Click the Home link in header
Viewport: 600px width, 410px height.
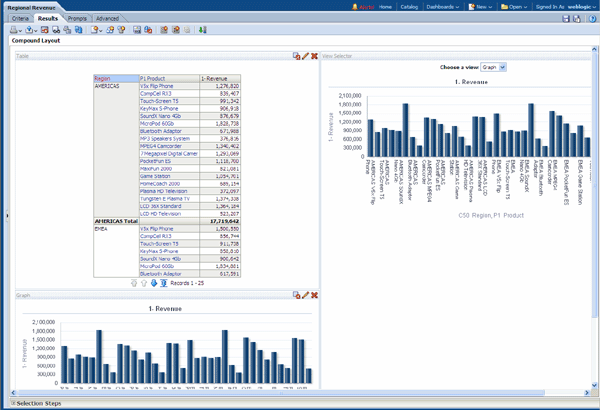[x=385, y=7]
